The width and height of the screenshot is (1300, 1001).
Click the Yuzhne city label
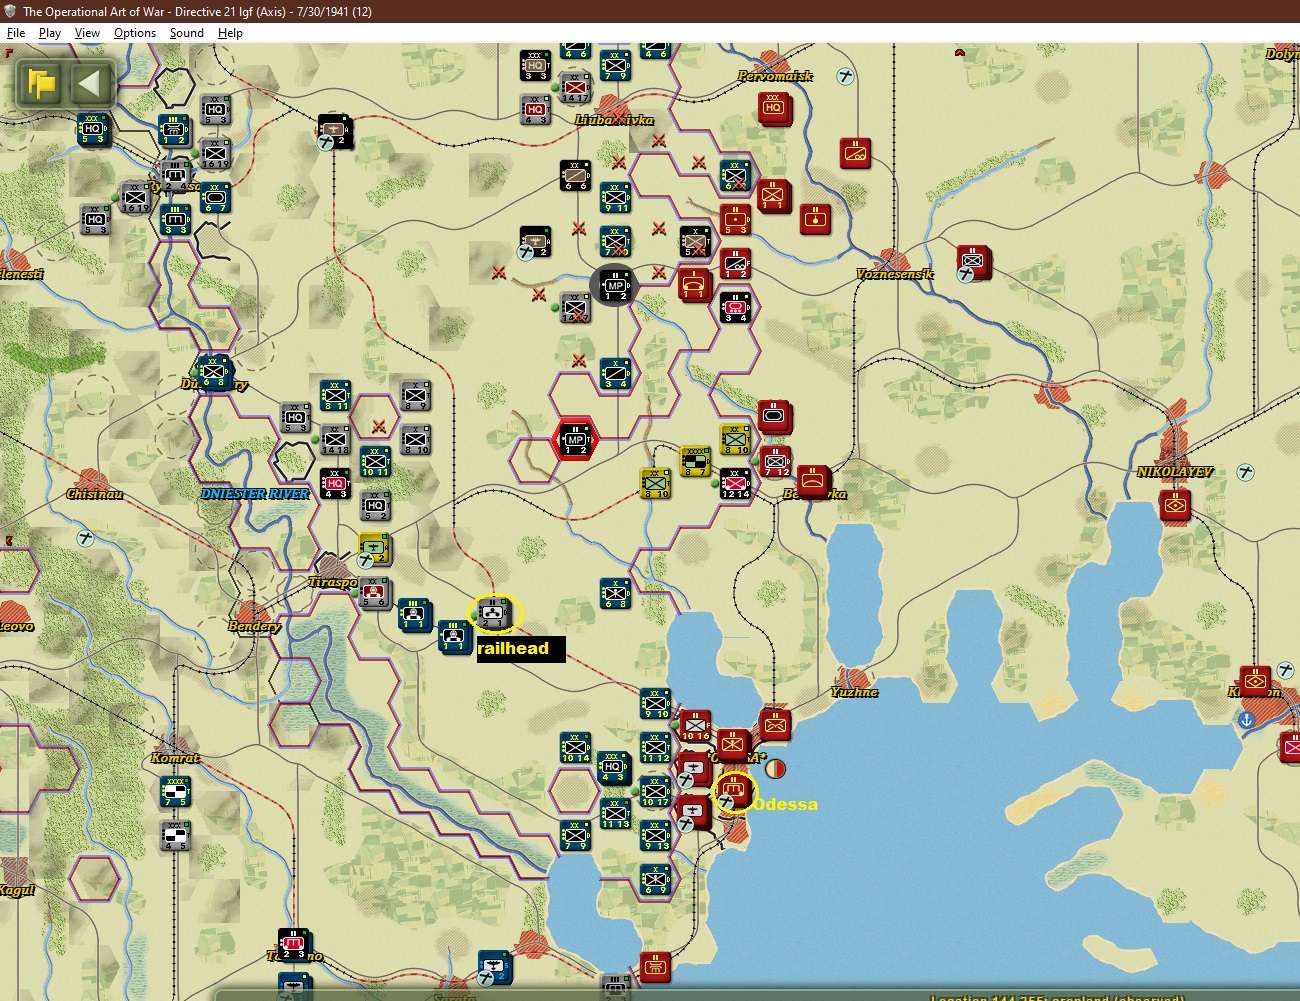pyautogui.click(x=854, y=692)
